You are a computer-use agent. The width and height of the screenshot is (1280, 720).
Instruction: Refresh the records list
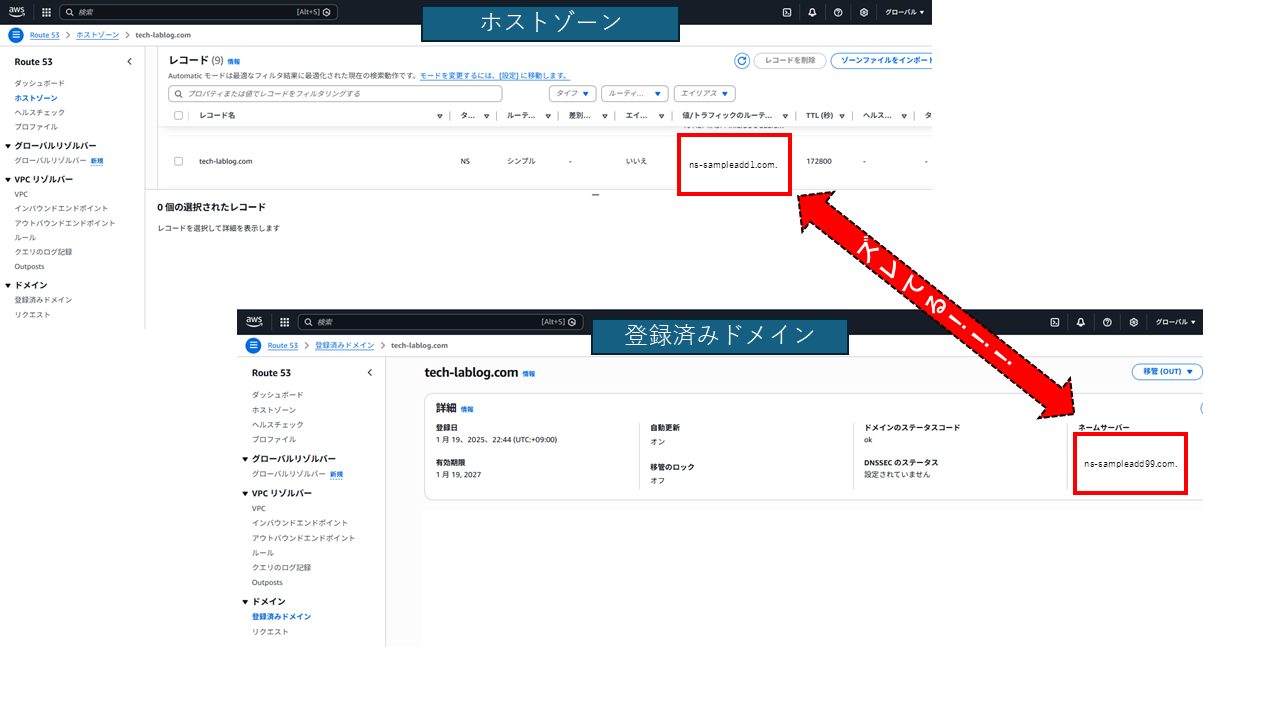(741, 60)
